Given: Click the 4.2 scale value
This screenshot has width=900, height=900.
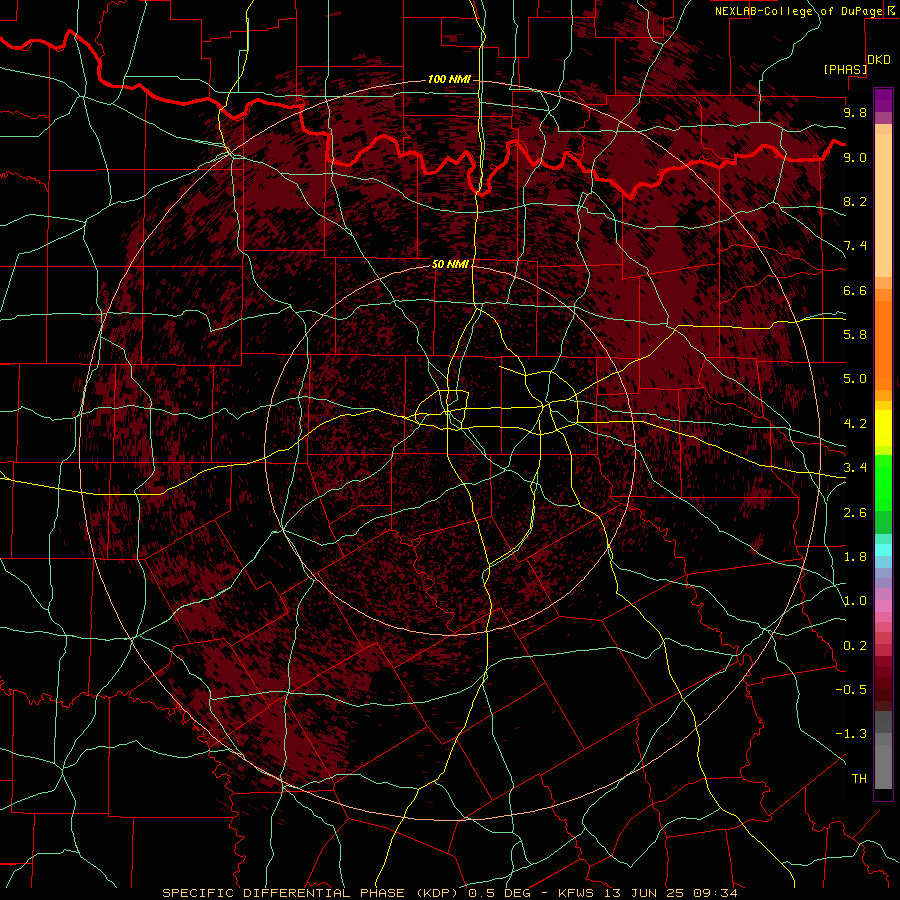Looking at the screenshot, I should click(x=855, y=424).
